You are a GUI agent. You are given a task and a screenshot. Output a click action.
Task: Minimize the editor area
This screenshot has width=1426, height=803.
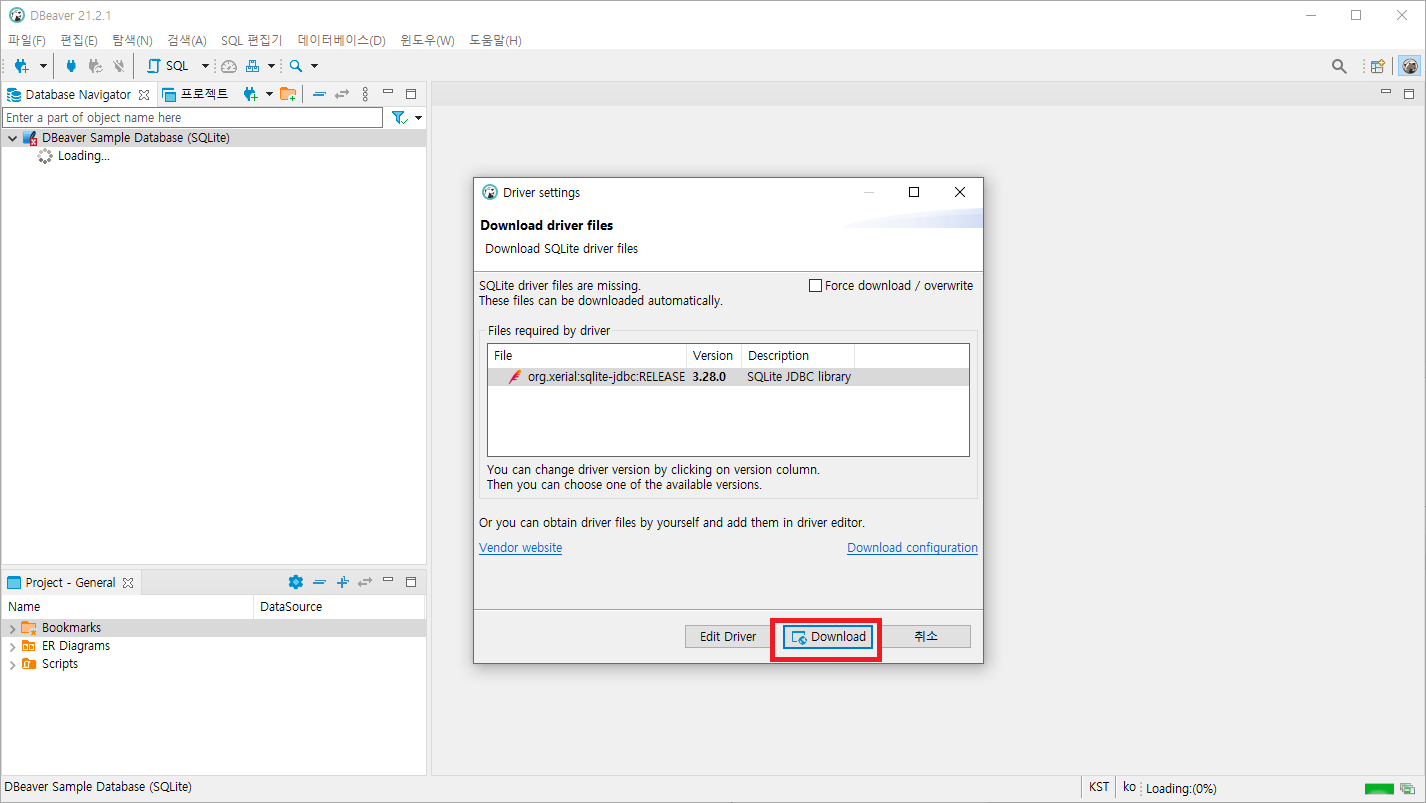pos(1386,91)
